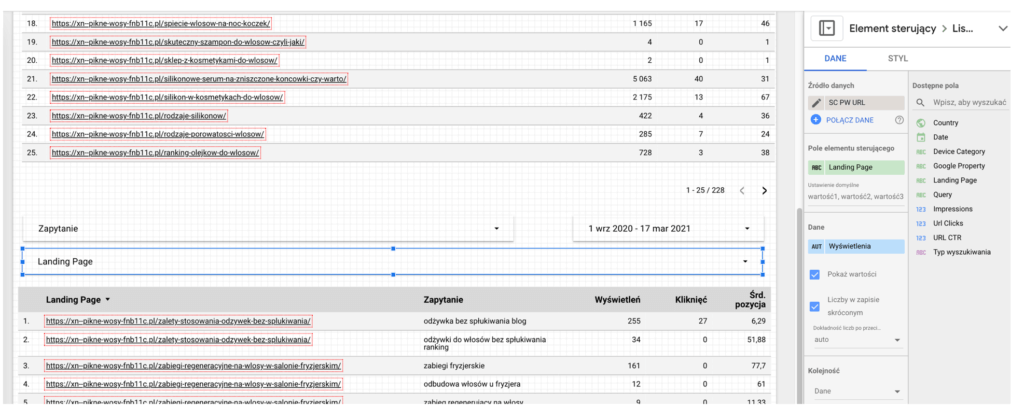Click the pencil icon to edit SC PW URL
This screenshot has height=419, width=1024.
(817, 103)
